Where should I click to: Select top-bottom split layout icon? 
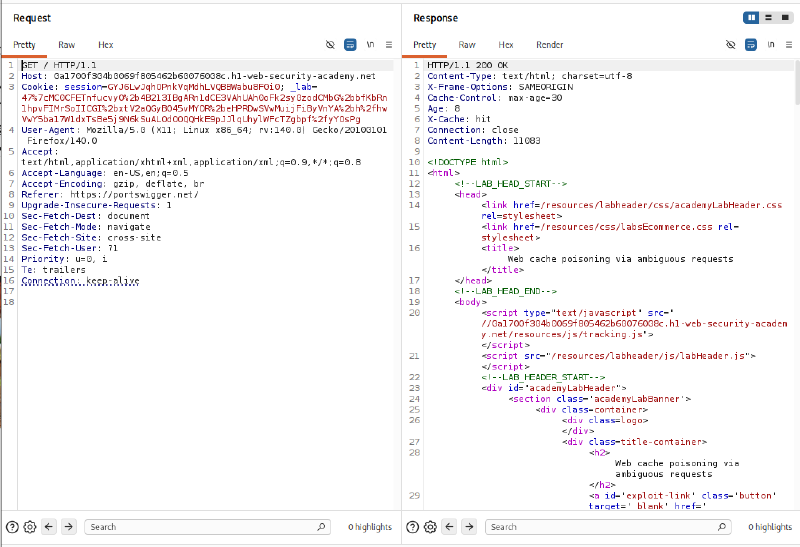(x=768, y=18)
